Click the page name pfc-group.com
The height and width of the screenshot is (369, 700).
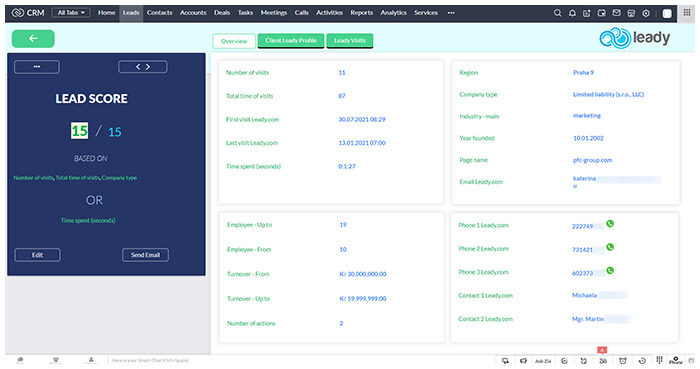(x=592, y=160)
